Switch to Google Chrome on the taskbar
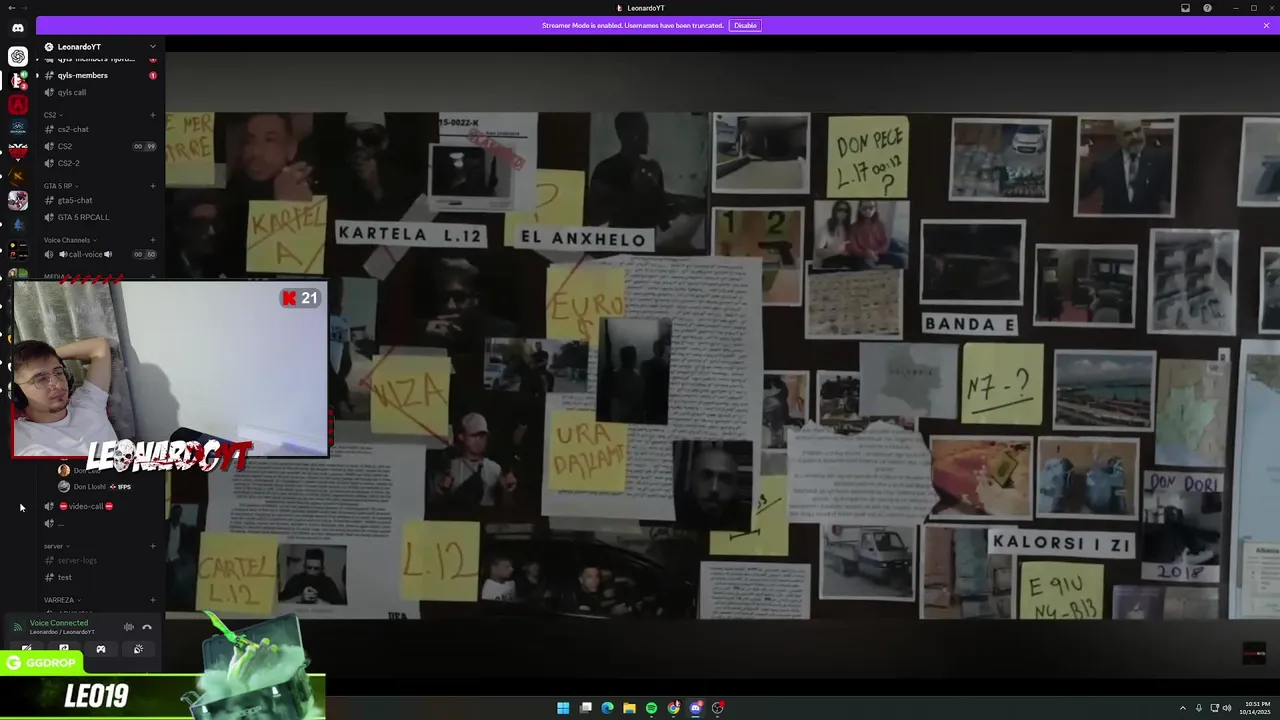The image size is (1280, 720). [x=674, y=708]
